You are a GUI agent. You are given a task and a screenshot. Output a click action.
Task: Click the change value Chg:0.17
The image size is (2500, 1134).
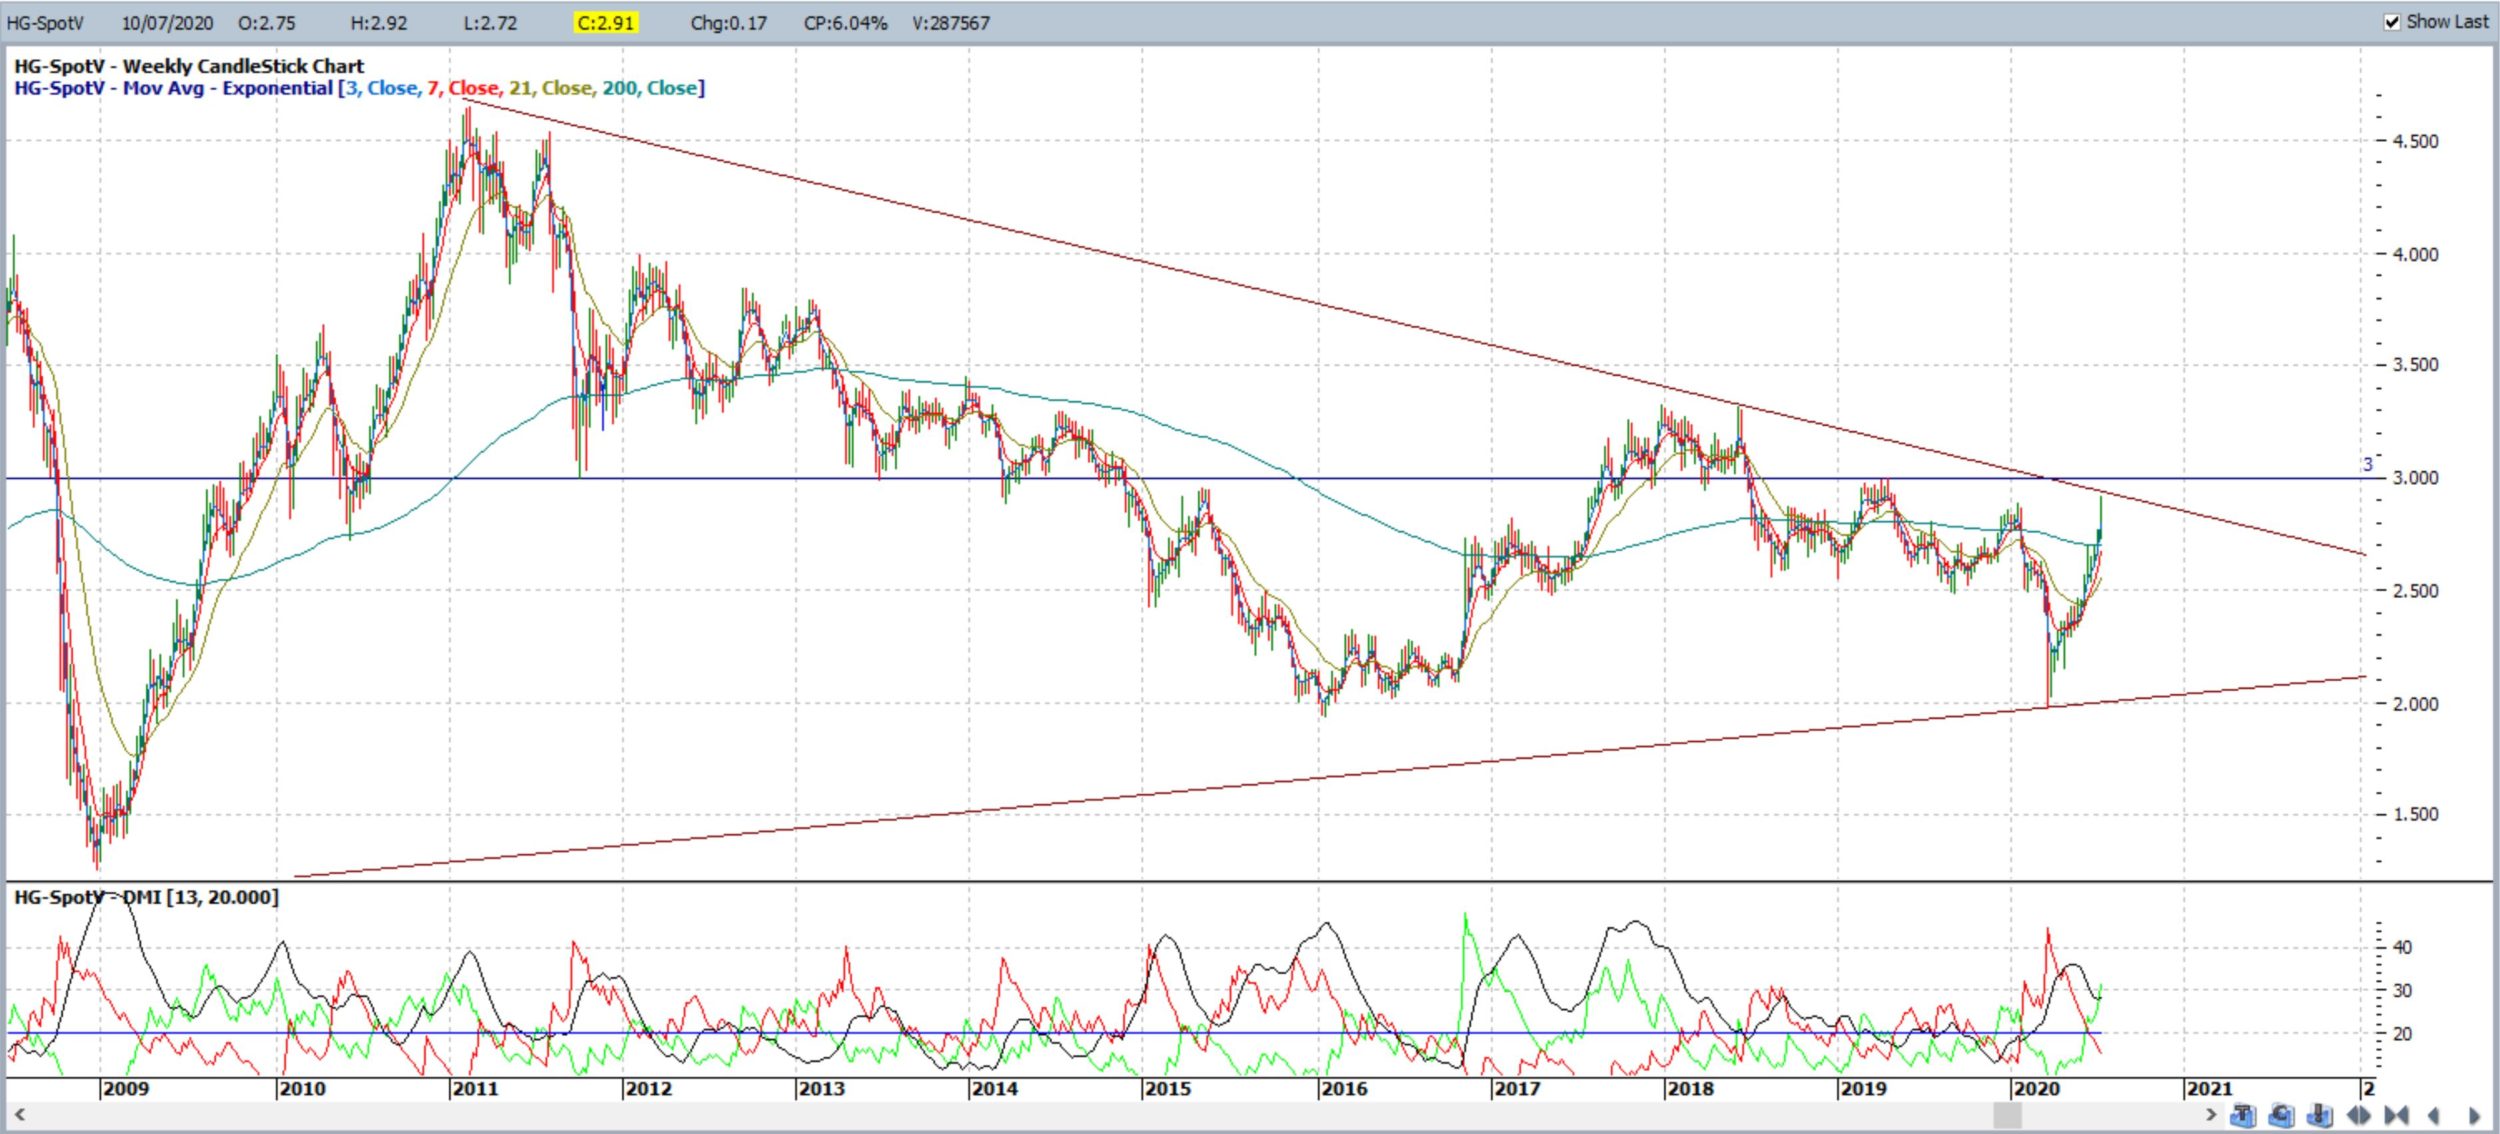(728, 22)
